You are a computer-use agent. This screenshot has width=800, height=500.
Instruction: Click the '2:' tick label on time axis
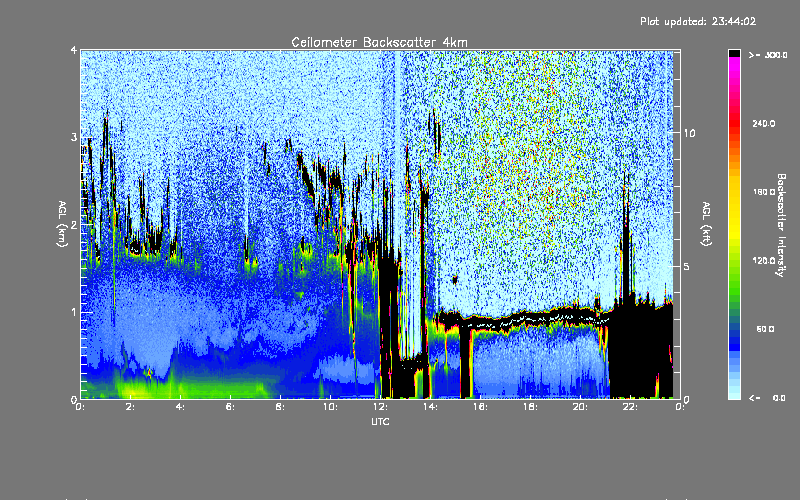click(131, 407)
